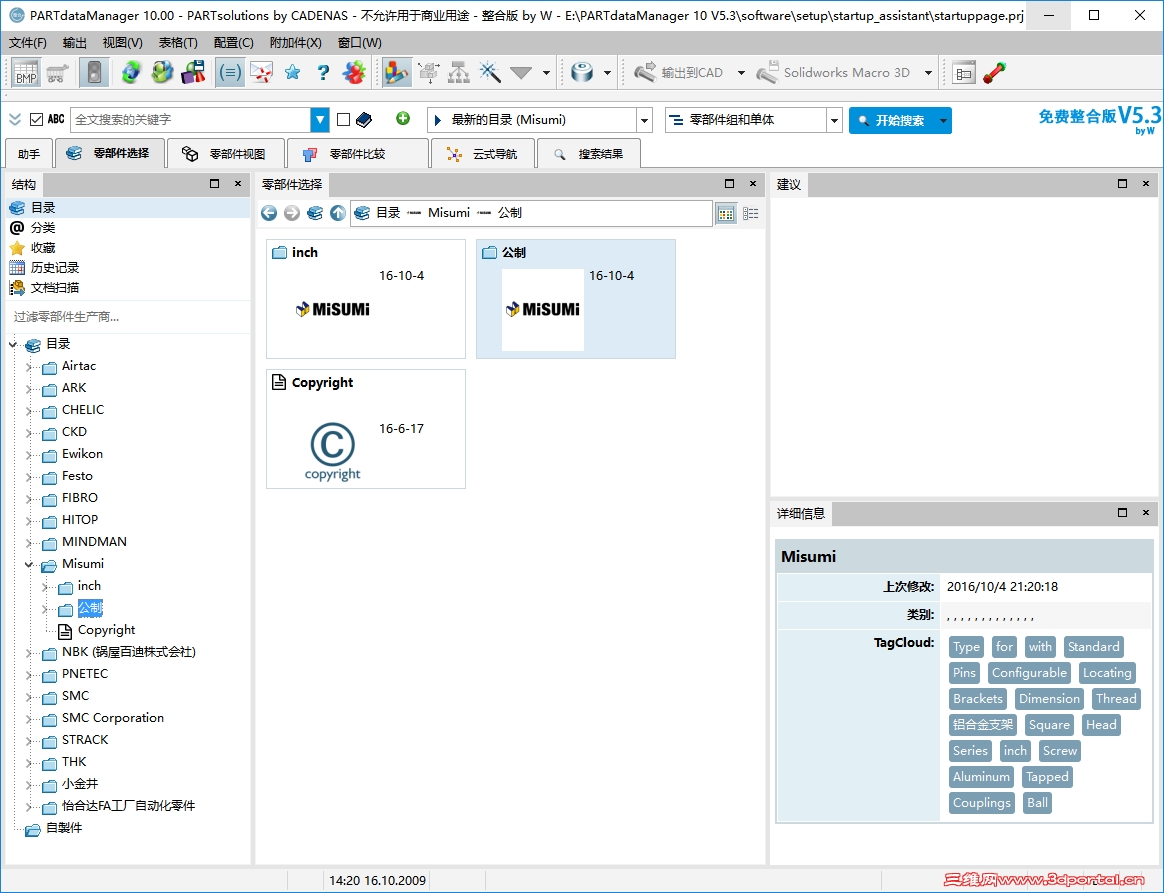The width and height of the screenshot is (1164, 893).
Task: Expand the Airtac tree node
Action: click(29, 367)
